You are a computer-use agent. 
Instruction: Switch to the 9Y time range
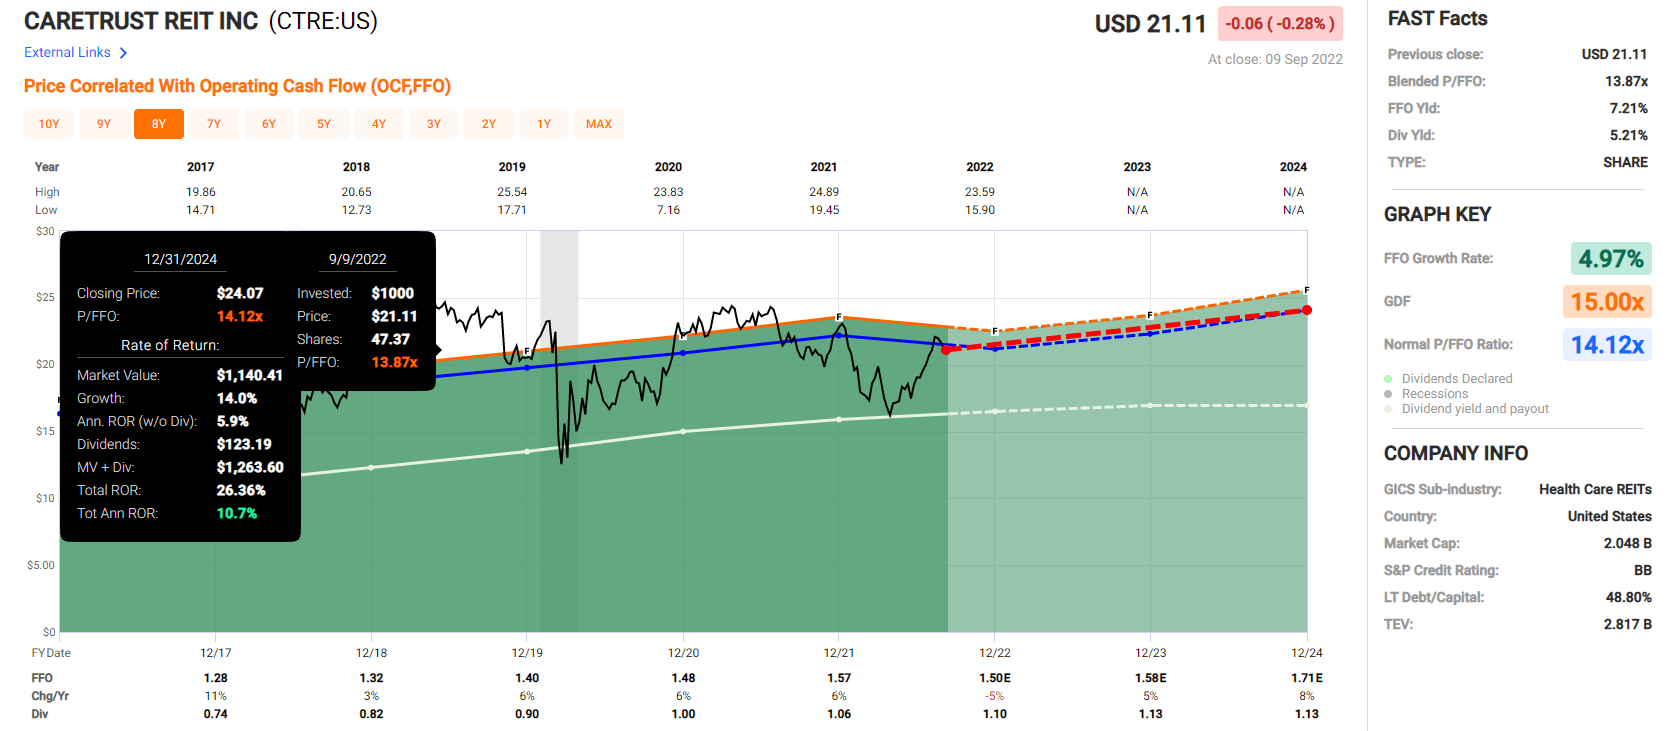tap(104, 124)
